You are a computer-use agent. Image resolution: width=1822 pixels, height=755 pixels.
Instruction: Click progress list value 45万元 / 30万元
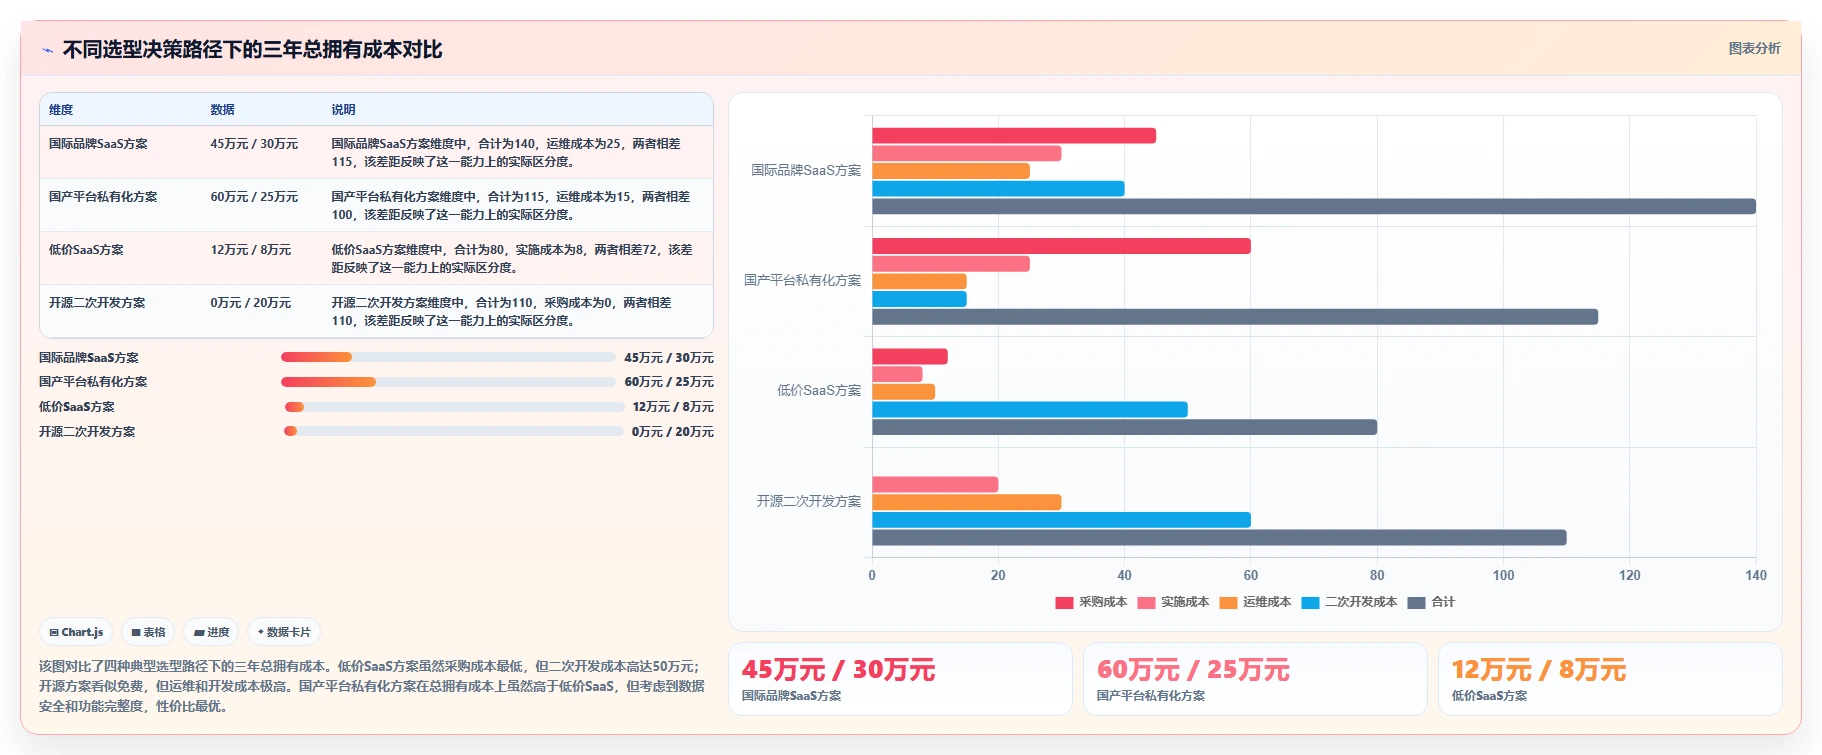(669, 358)
